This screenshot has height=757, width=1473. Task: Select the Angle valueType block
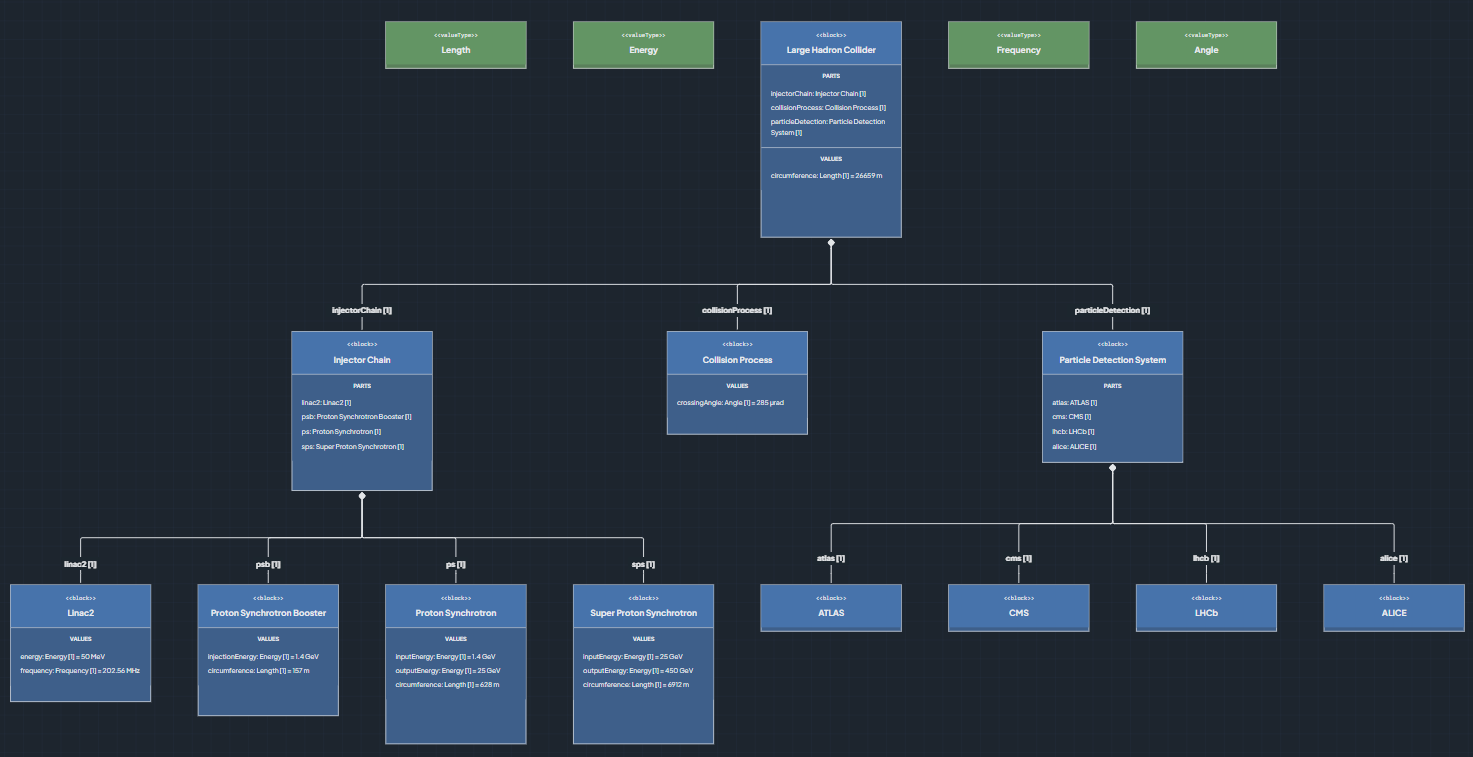point(1206,45)
